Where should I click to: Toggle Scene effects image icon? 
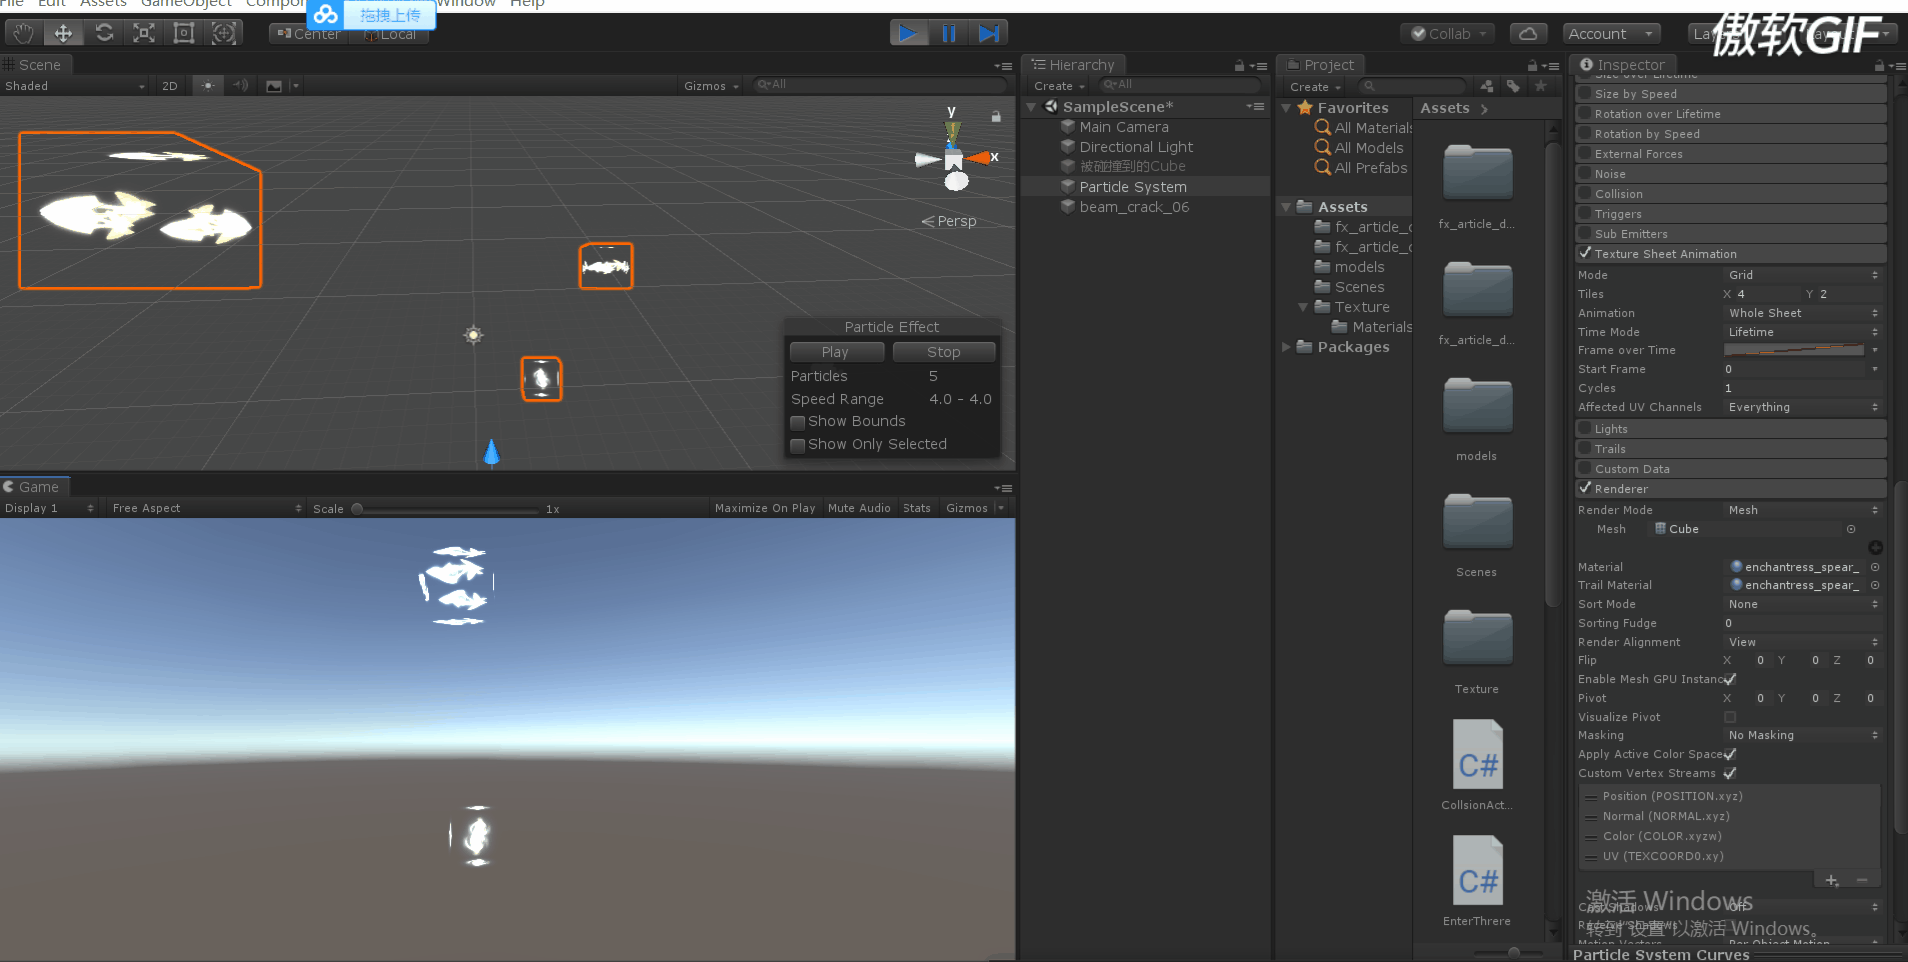(274, 86)
